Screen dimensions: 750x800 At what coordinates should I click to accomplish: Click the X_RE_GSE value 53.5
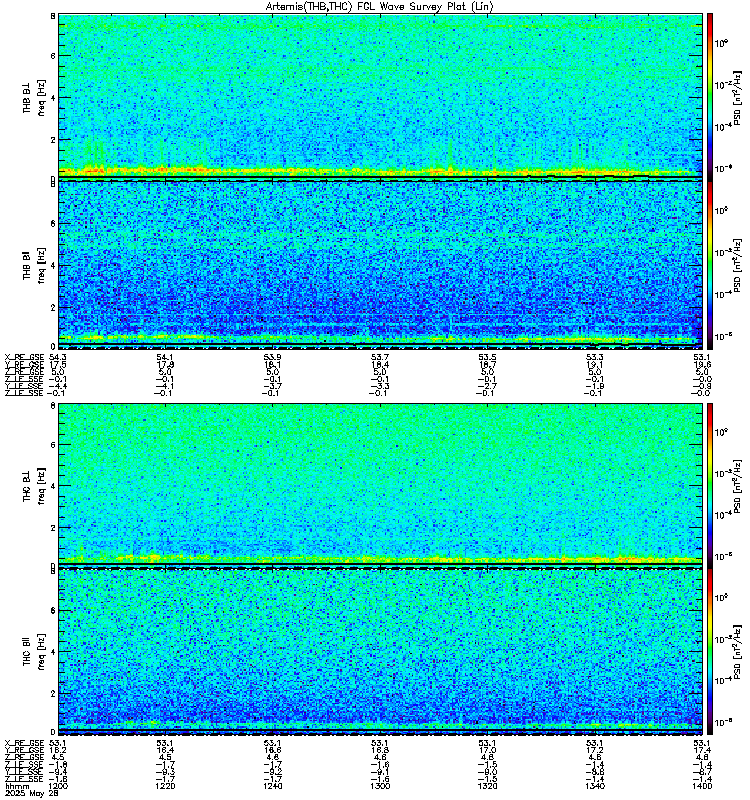coord(487,357)
